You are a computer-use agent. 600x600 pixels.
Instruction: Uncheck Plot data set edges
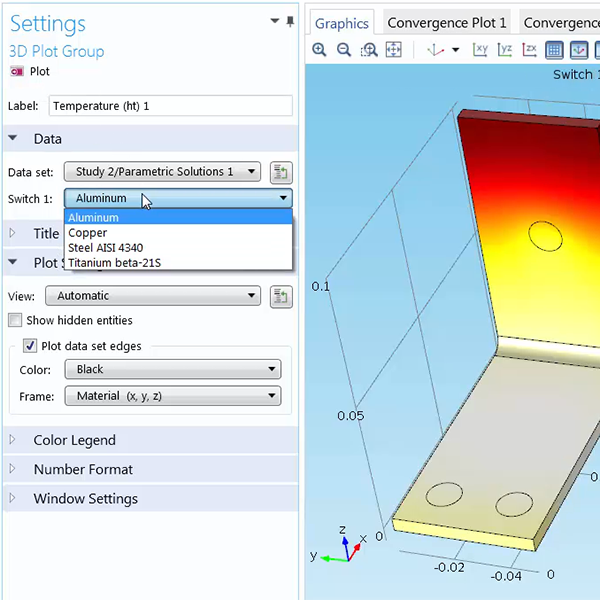point(30,346)
